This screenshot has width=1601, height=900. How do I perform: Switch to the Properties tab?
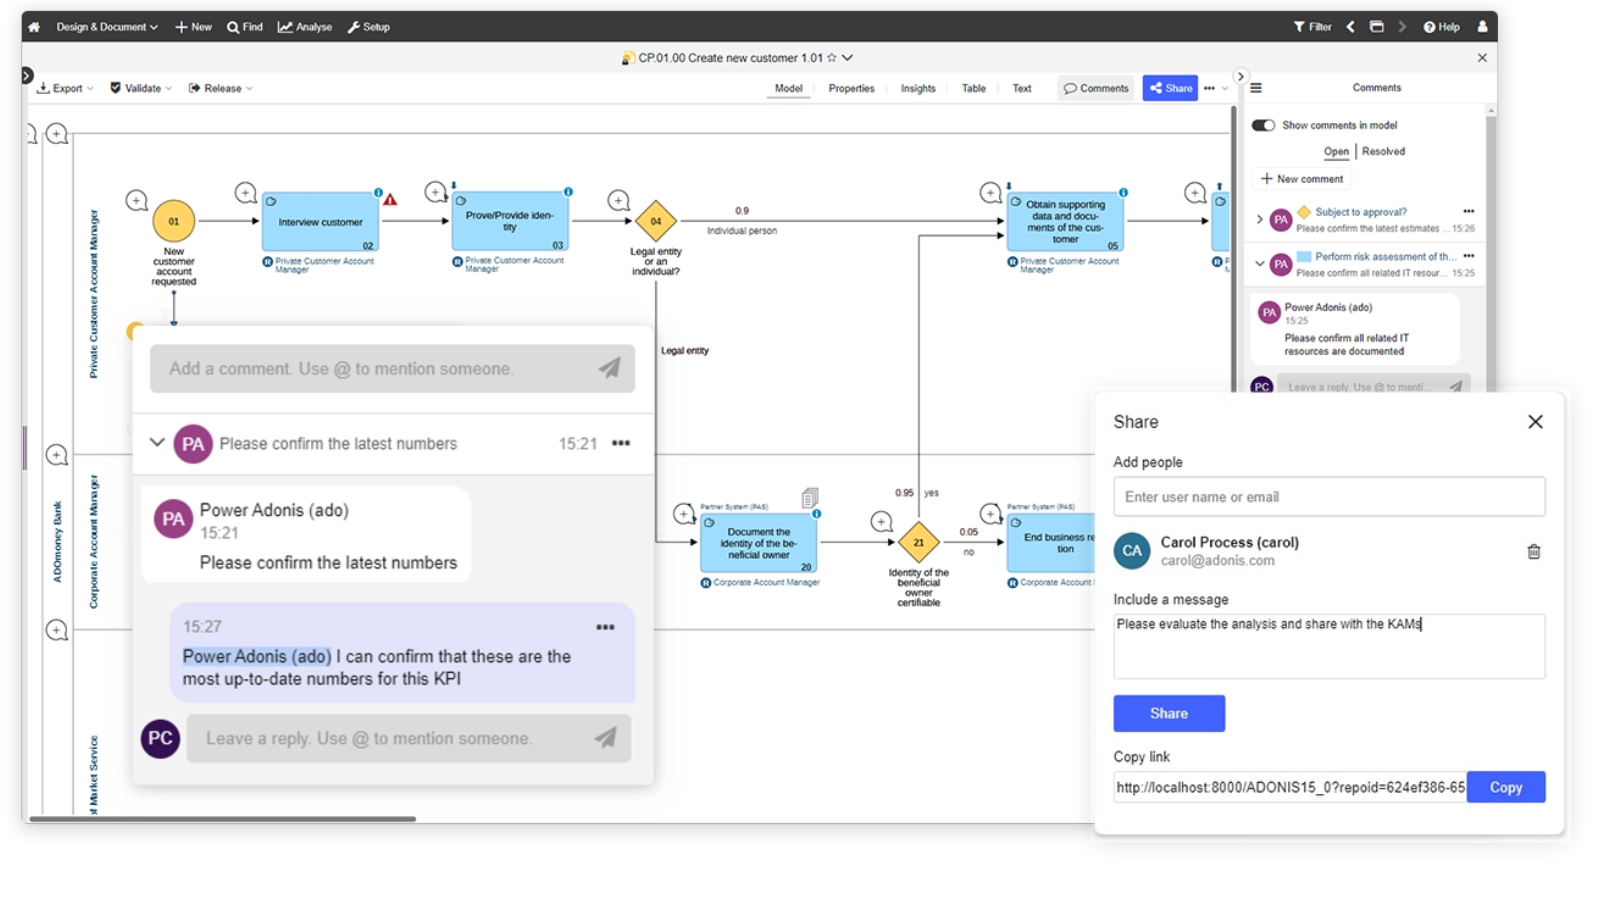click(851, 88)
